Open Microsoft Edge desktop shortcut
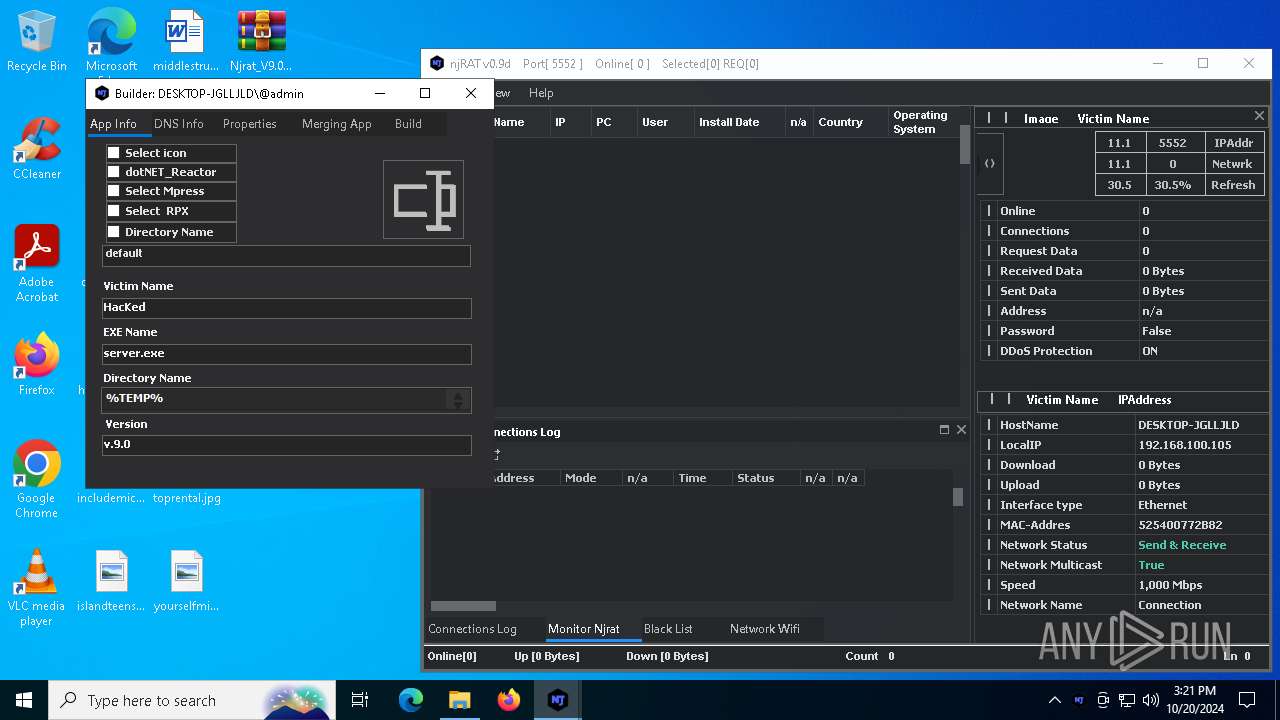The width and height of the screenshot is (1280, 720). (x=111, y=42)
